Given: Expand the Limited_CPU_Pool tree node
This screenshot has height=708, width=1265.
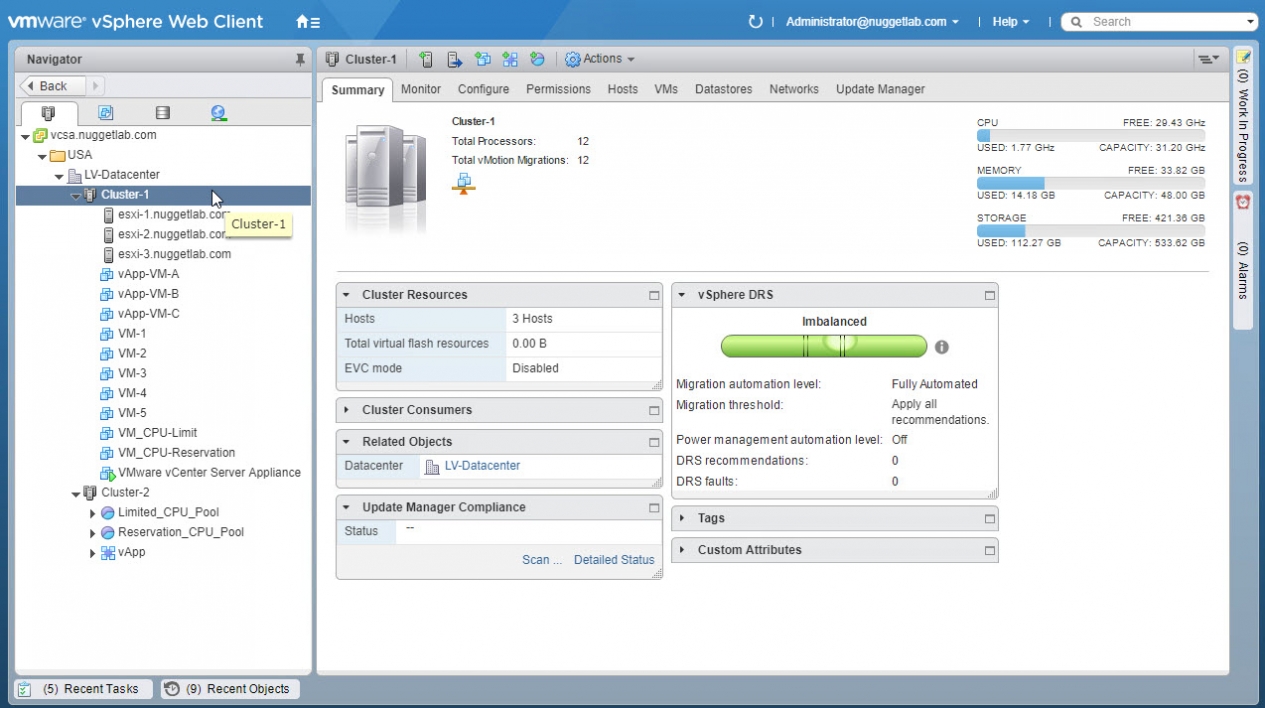Looking at the screenshot, I should point(93,513).
